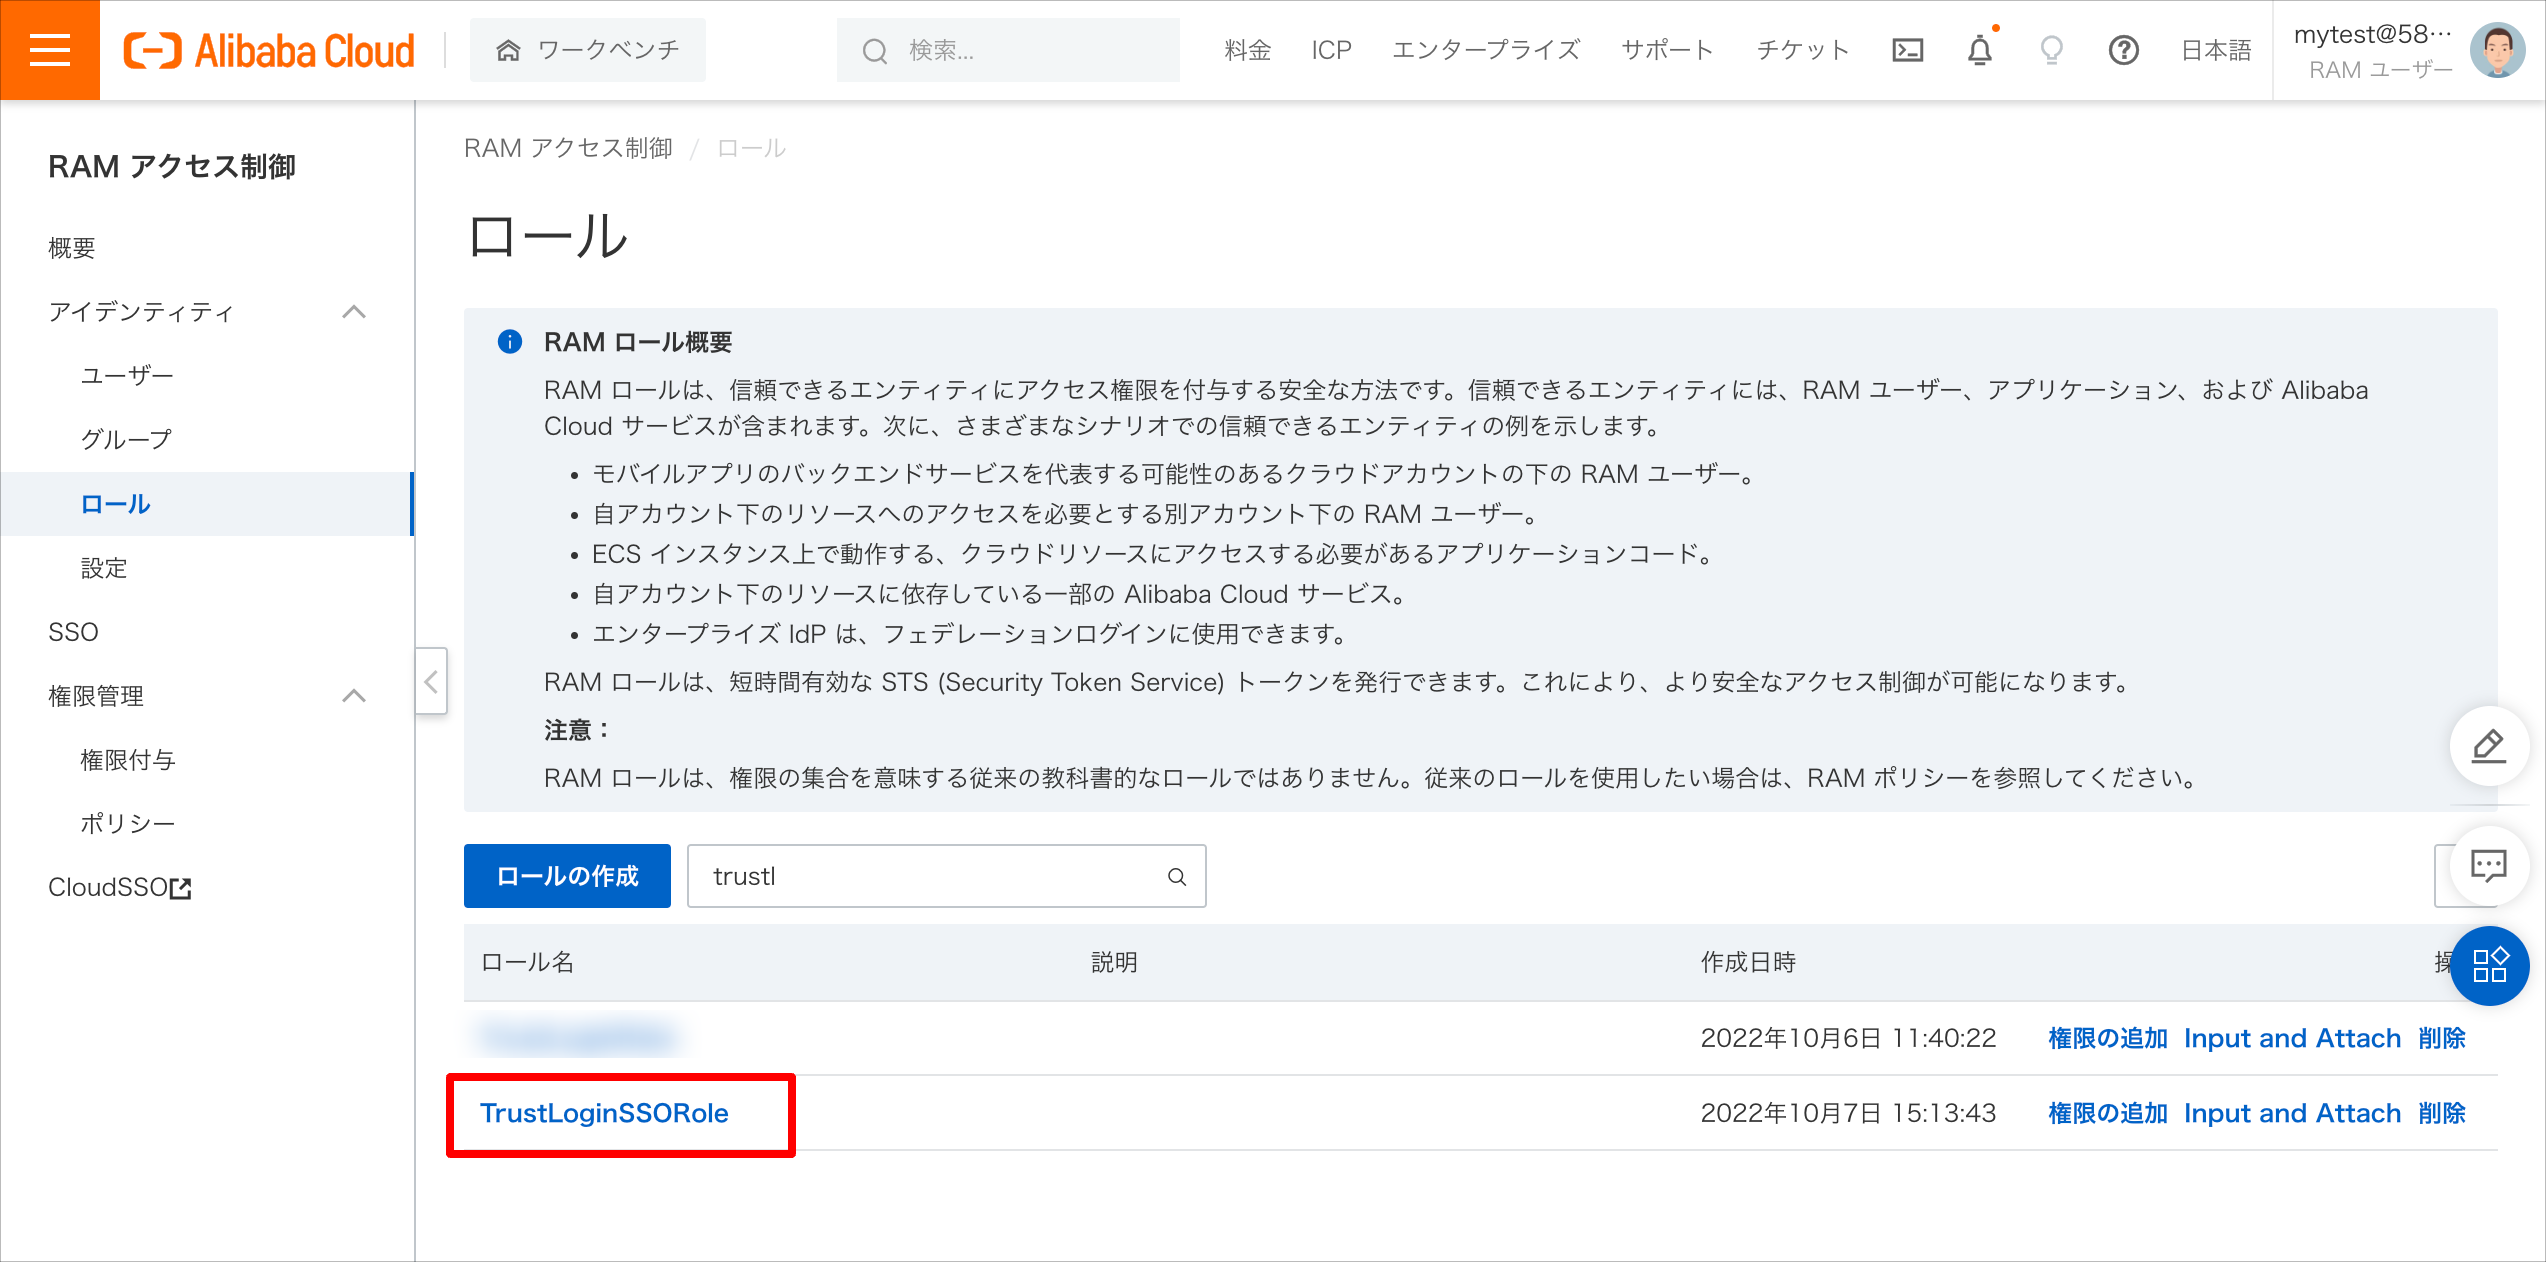Click the ロールの作成 button
The width and height of the screenshot is (2546, 1262).
[567, 876]
